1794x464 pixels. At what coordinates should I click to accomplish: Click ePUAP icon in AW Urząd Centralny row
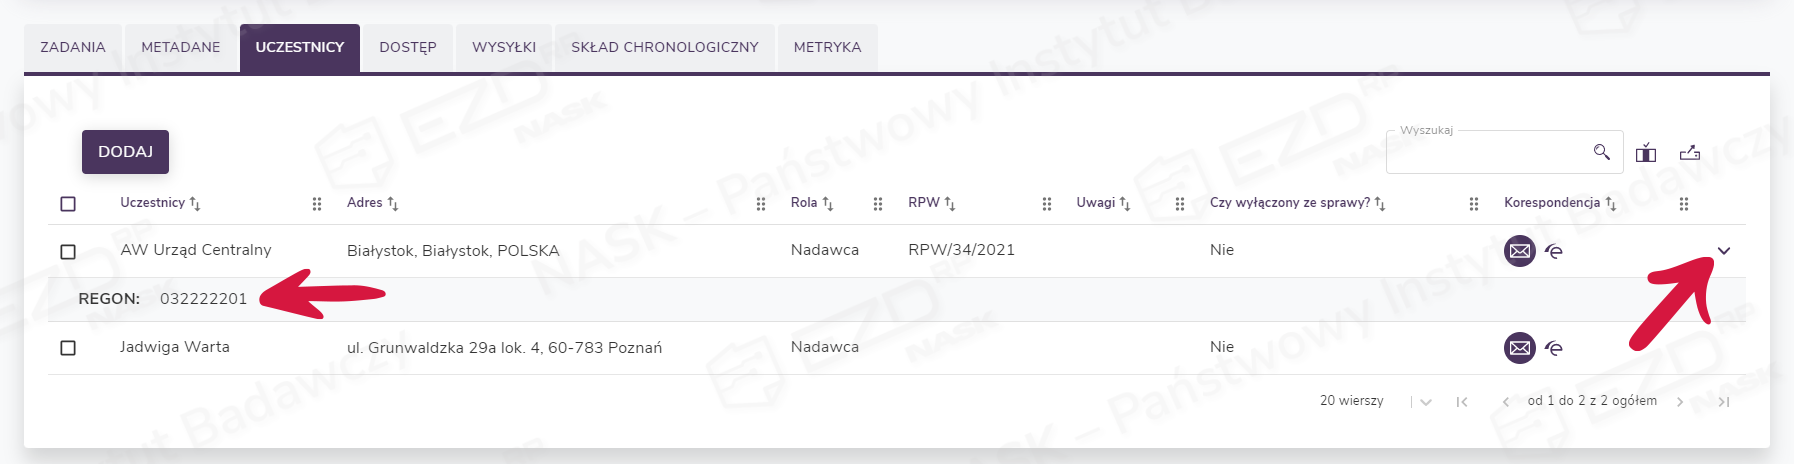point(1553,251)
